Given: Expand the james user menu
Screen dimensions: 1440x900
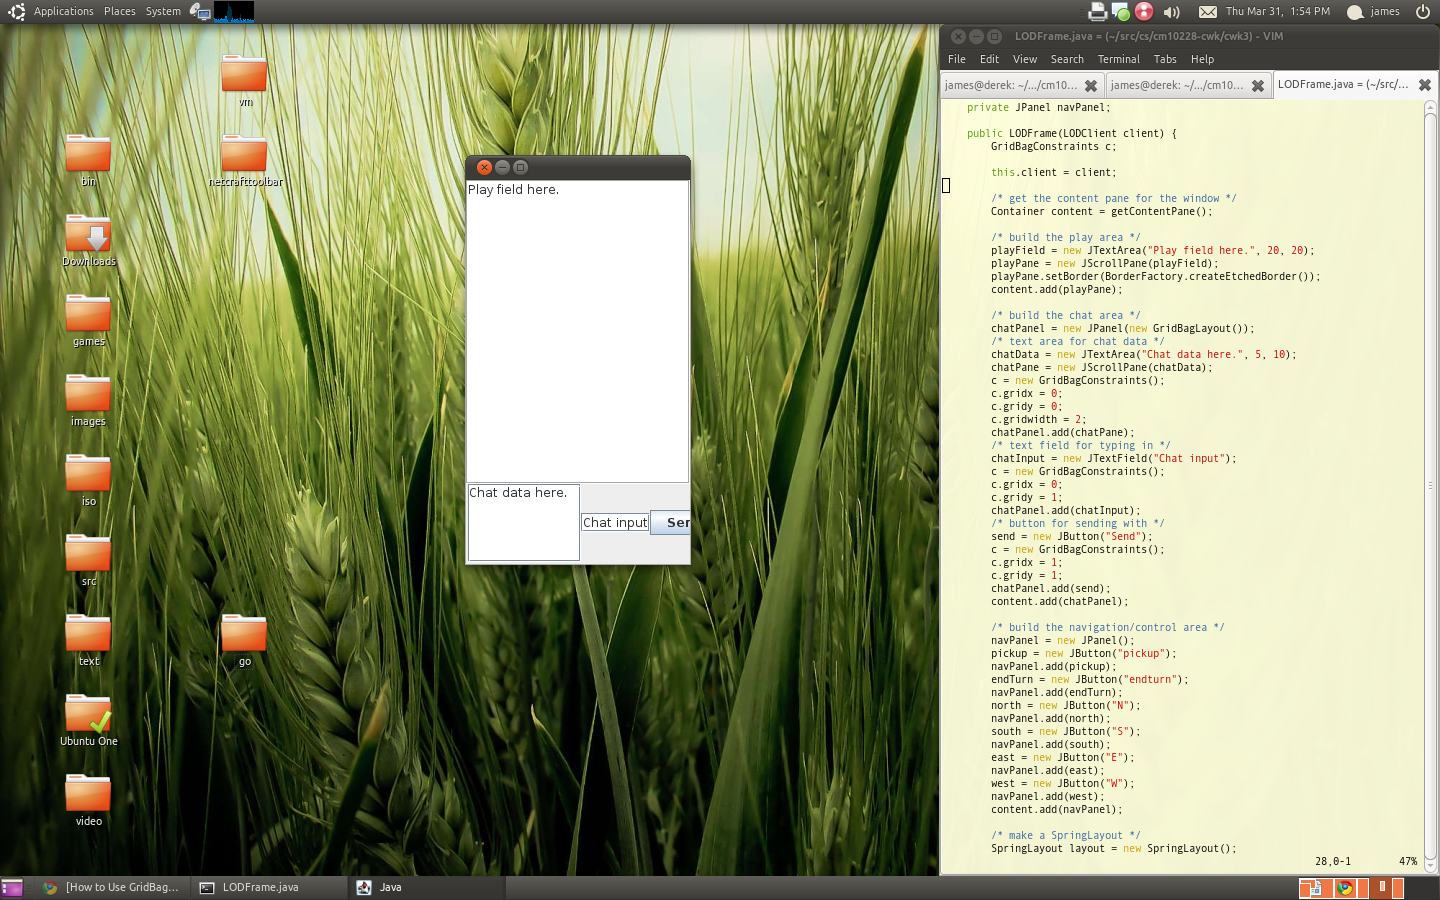Looking at the screenshot, I should (x=1384, y=12).
